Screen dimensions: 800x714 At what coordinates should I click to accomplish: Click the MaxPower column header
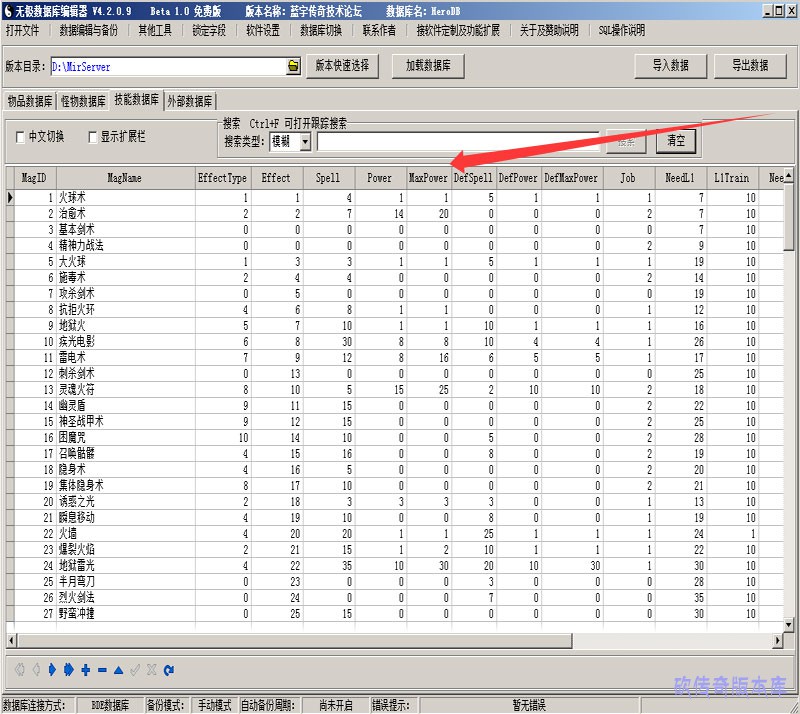(428, 178)
